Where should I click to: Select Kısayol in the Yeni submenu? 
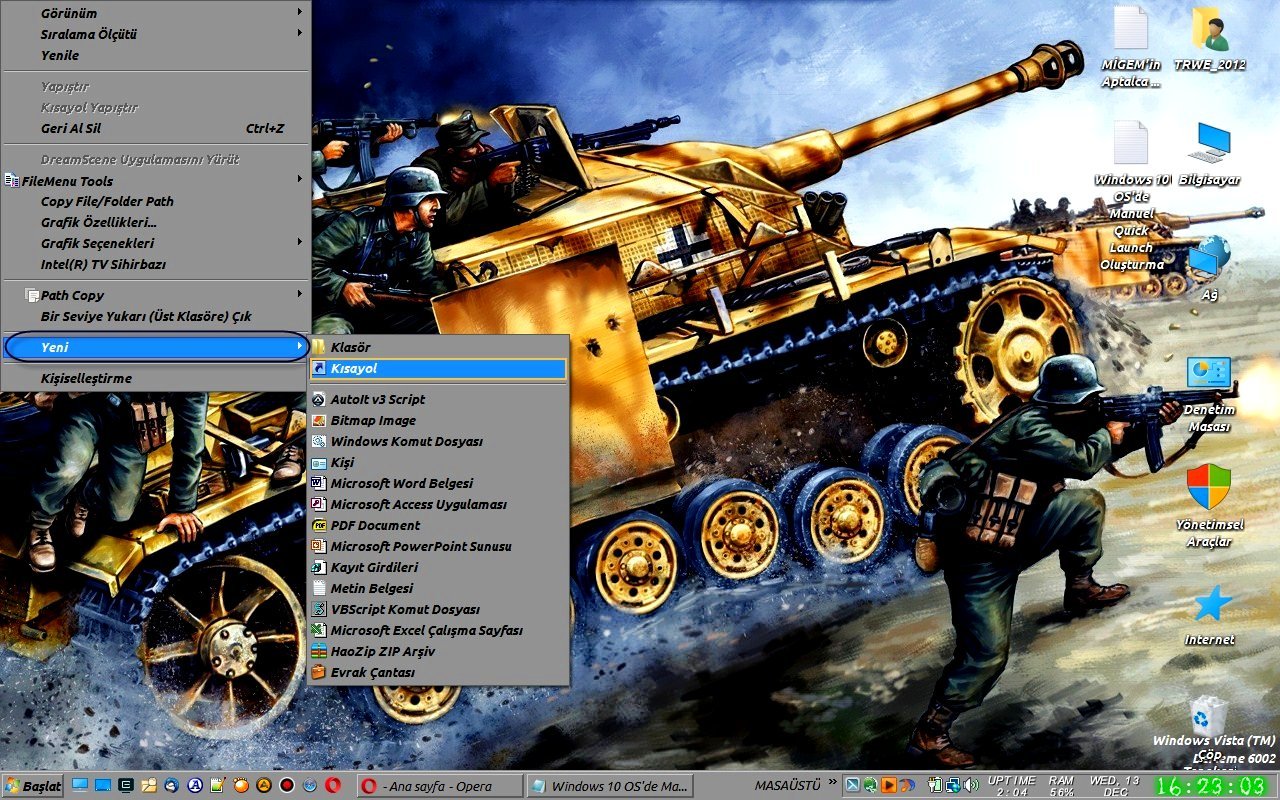439,368
